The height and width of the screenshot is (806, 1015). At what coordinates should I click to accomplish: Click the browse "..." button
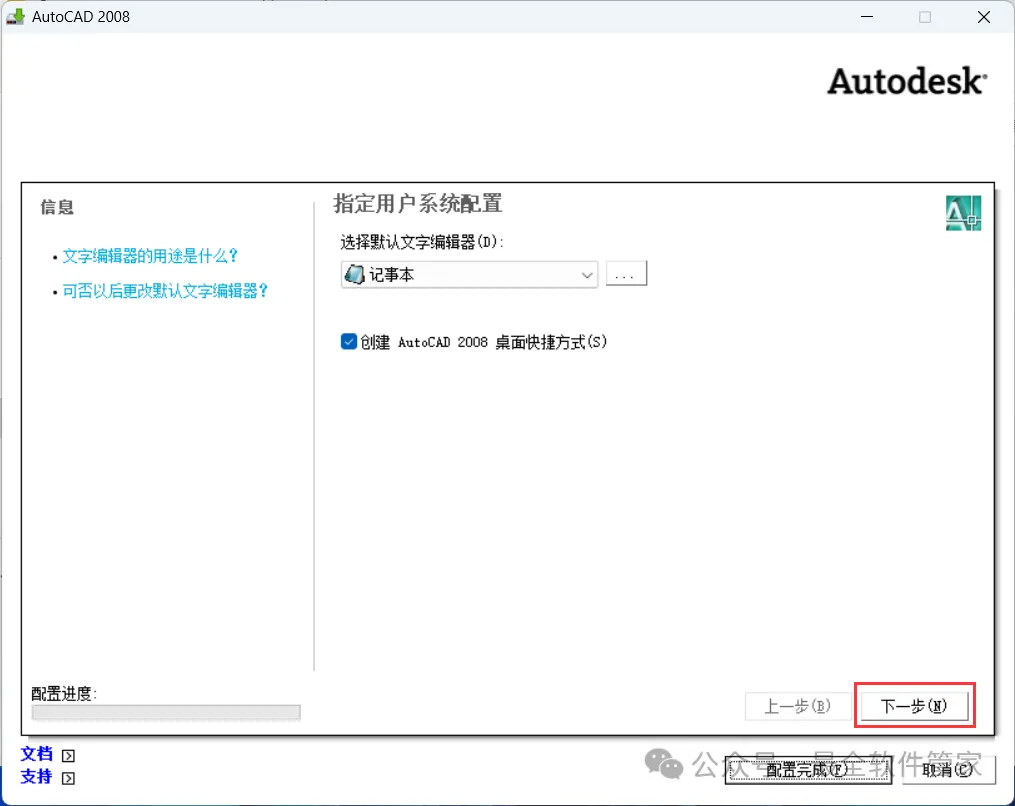[626, 274]
